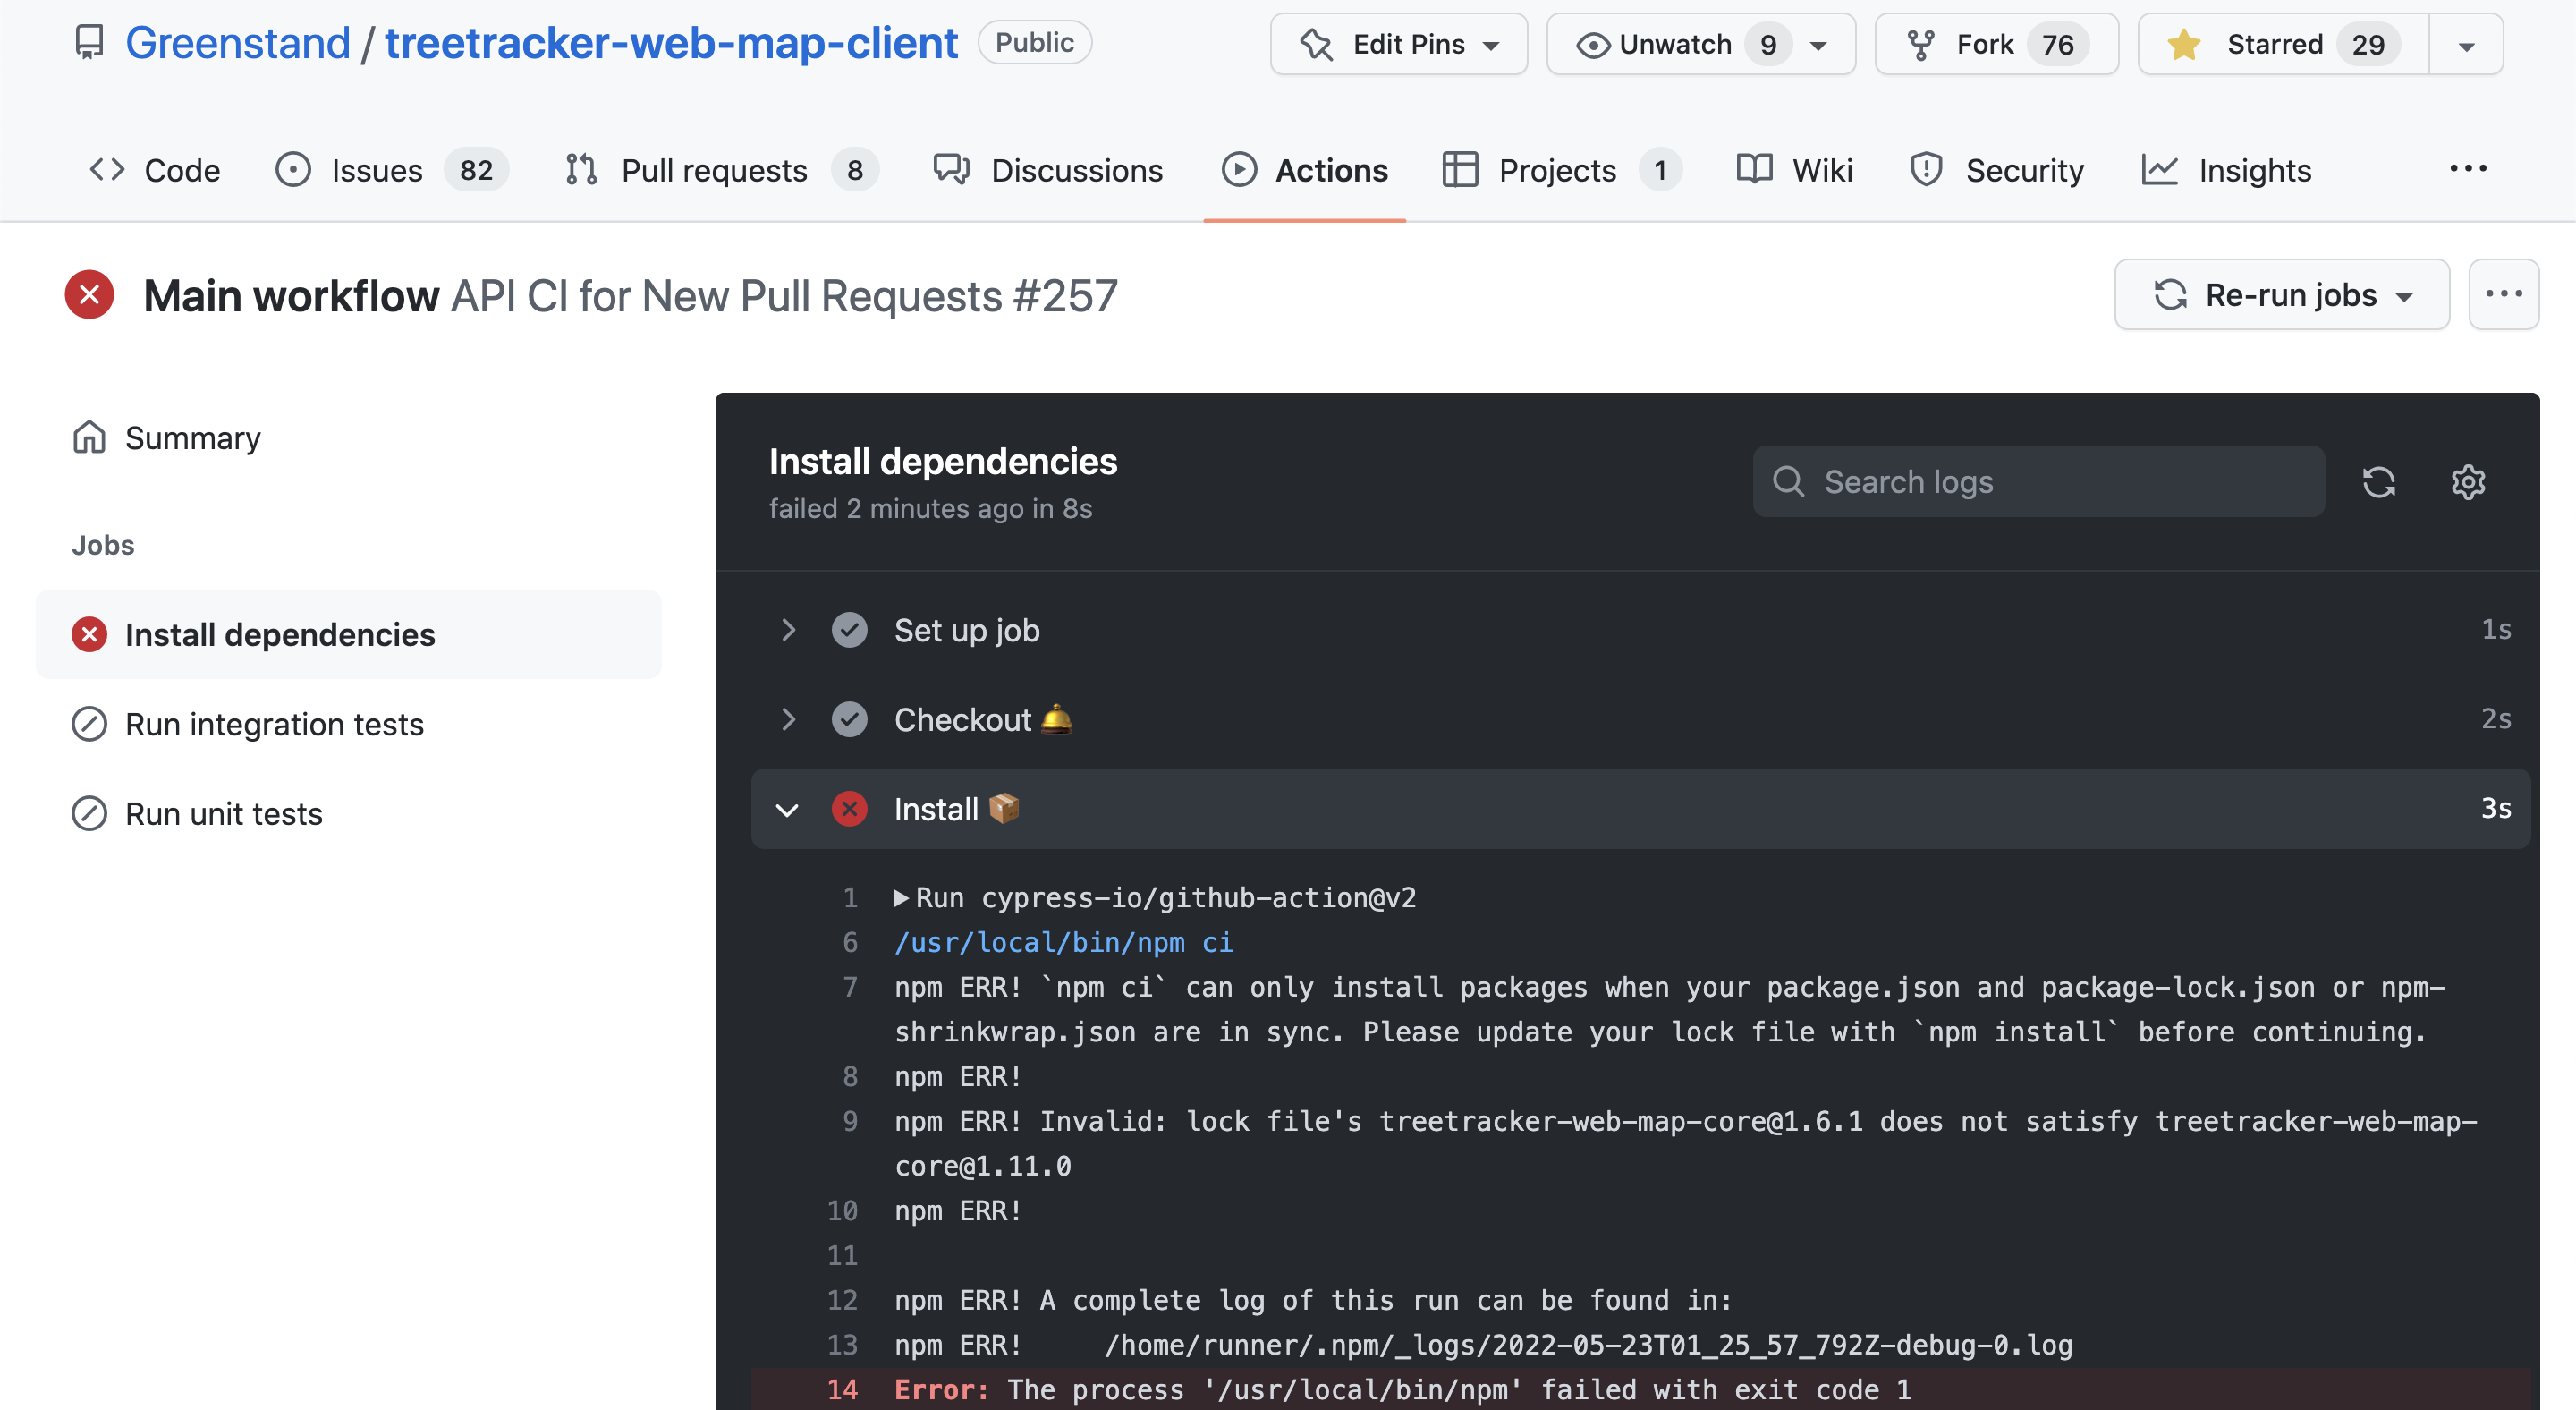Open the Summary page via home icon
Screen dimensions: 2576x1410
click(90, 437)
